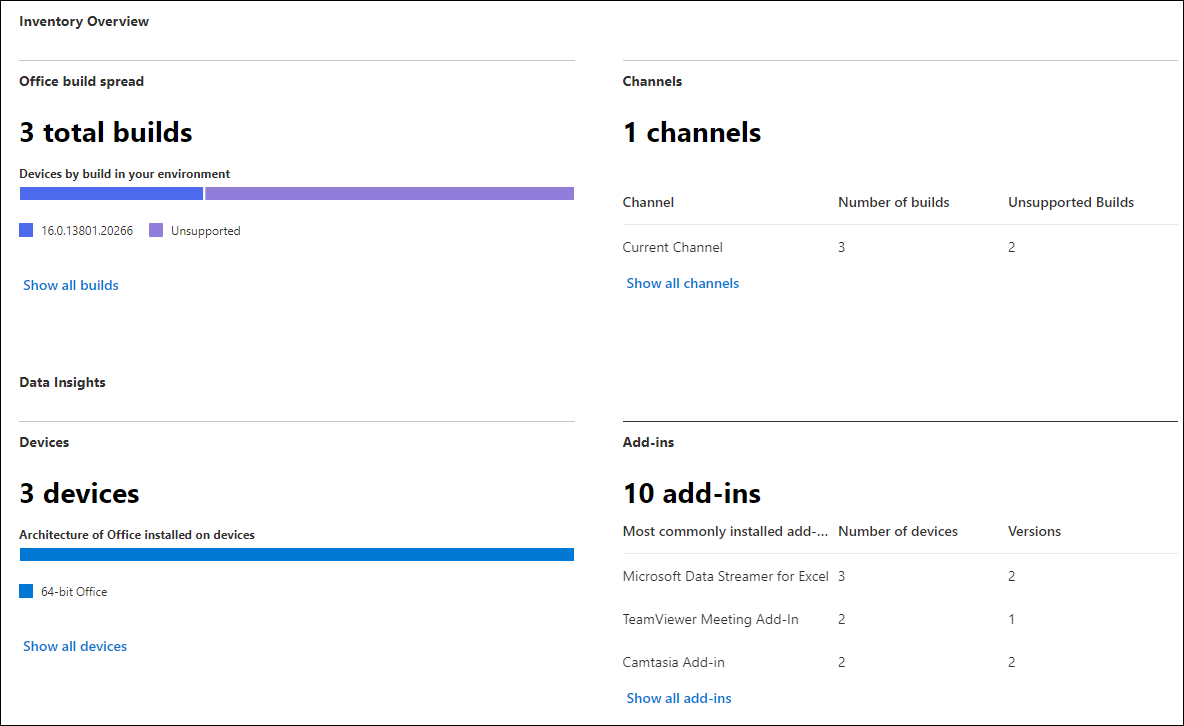Click Architecture of Office installed on devices caption
1184x726 pixels.
tap(137, 535)
